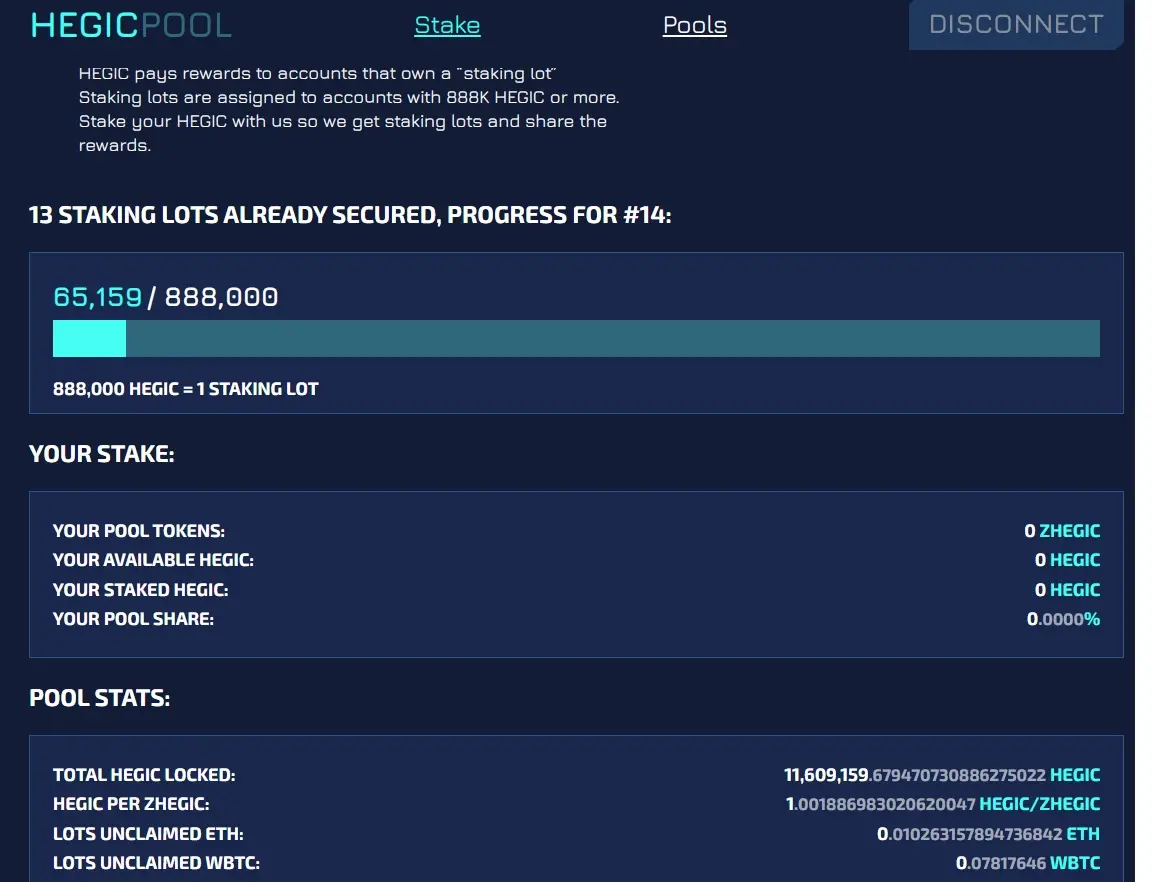This screenshot has height=882, width=1152.
Task: Click the available HEGIC value of 0
Action: tap(1067, 560)
